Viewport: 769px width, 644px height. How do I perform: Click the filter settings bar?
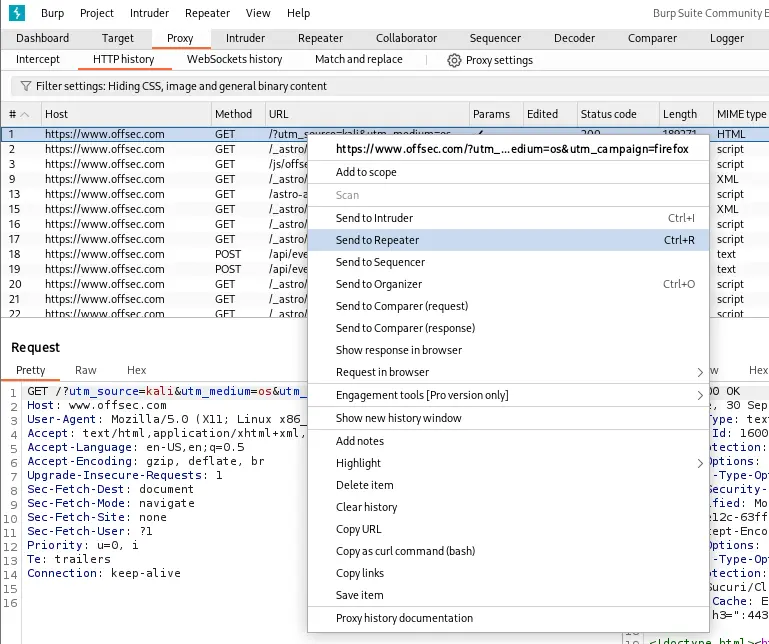tap(180, 87)
